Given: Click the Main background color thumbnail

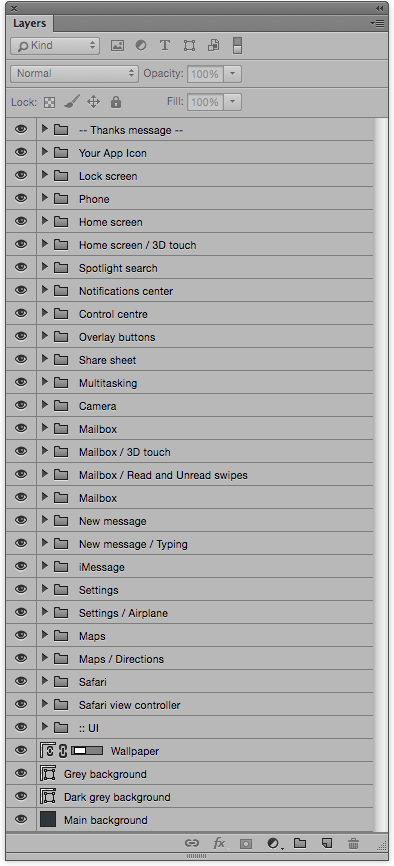Looking at the screenshot, I should coord(49,820).
